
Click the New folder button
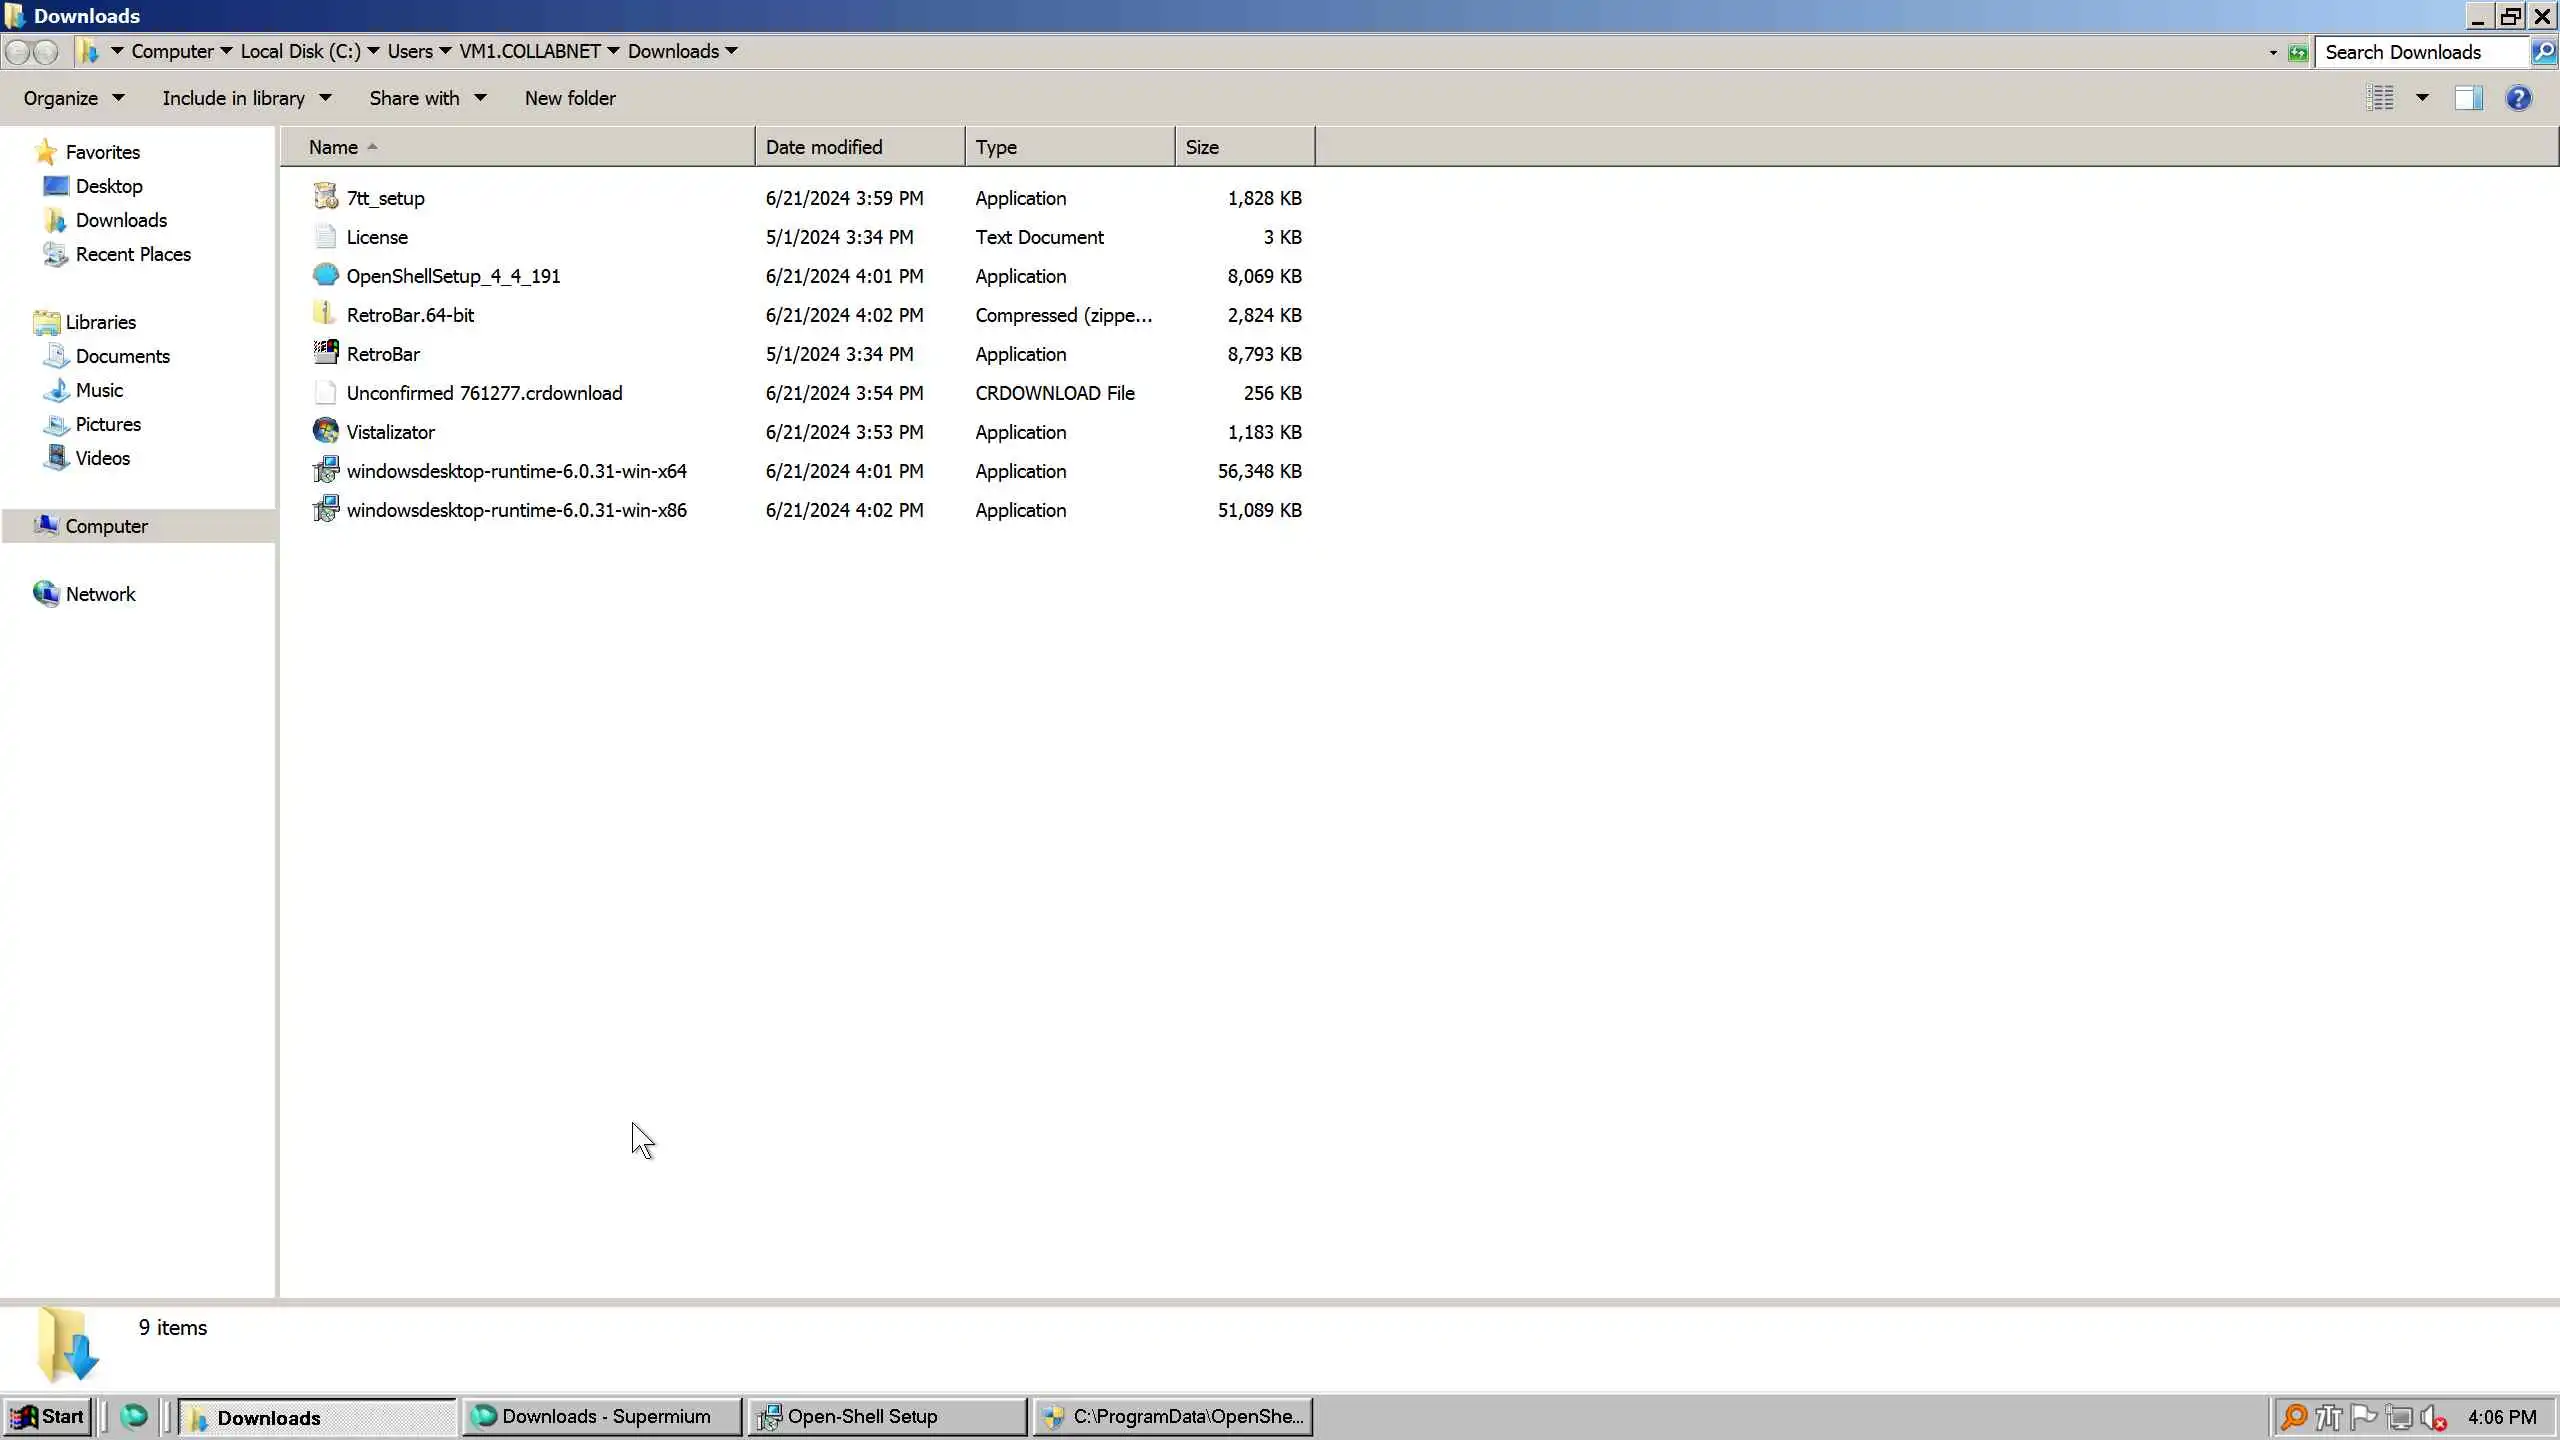point(570,98)
